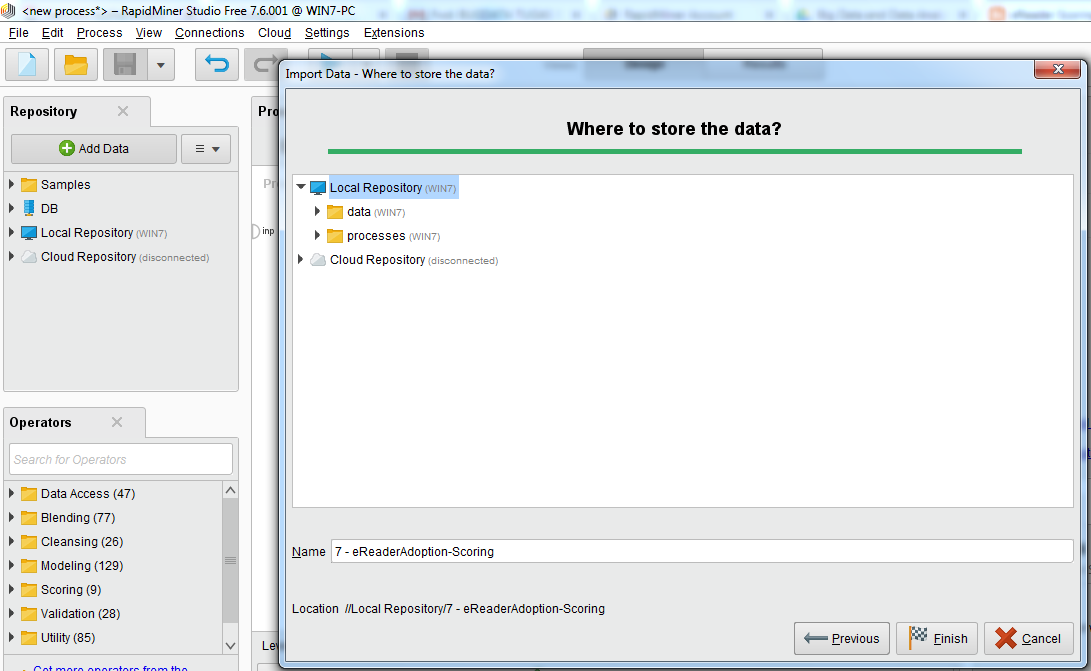This screenshot has height=671, width=1091.
Task: Create a new process with the toolbar icon
Action: (x=26, y=64)
